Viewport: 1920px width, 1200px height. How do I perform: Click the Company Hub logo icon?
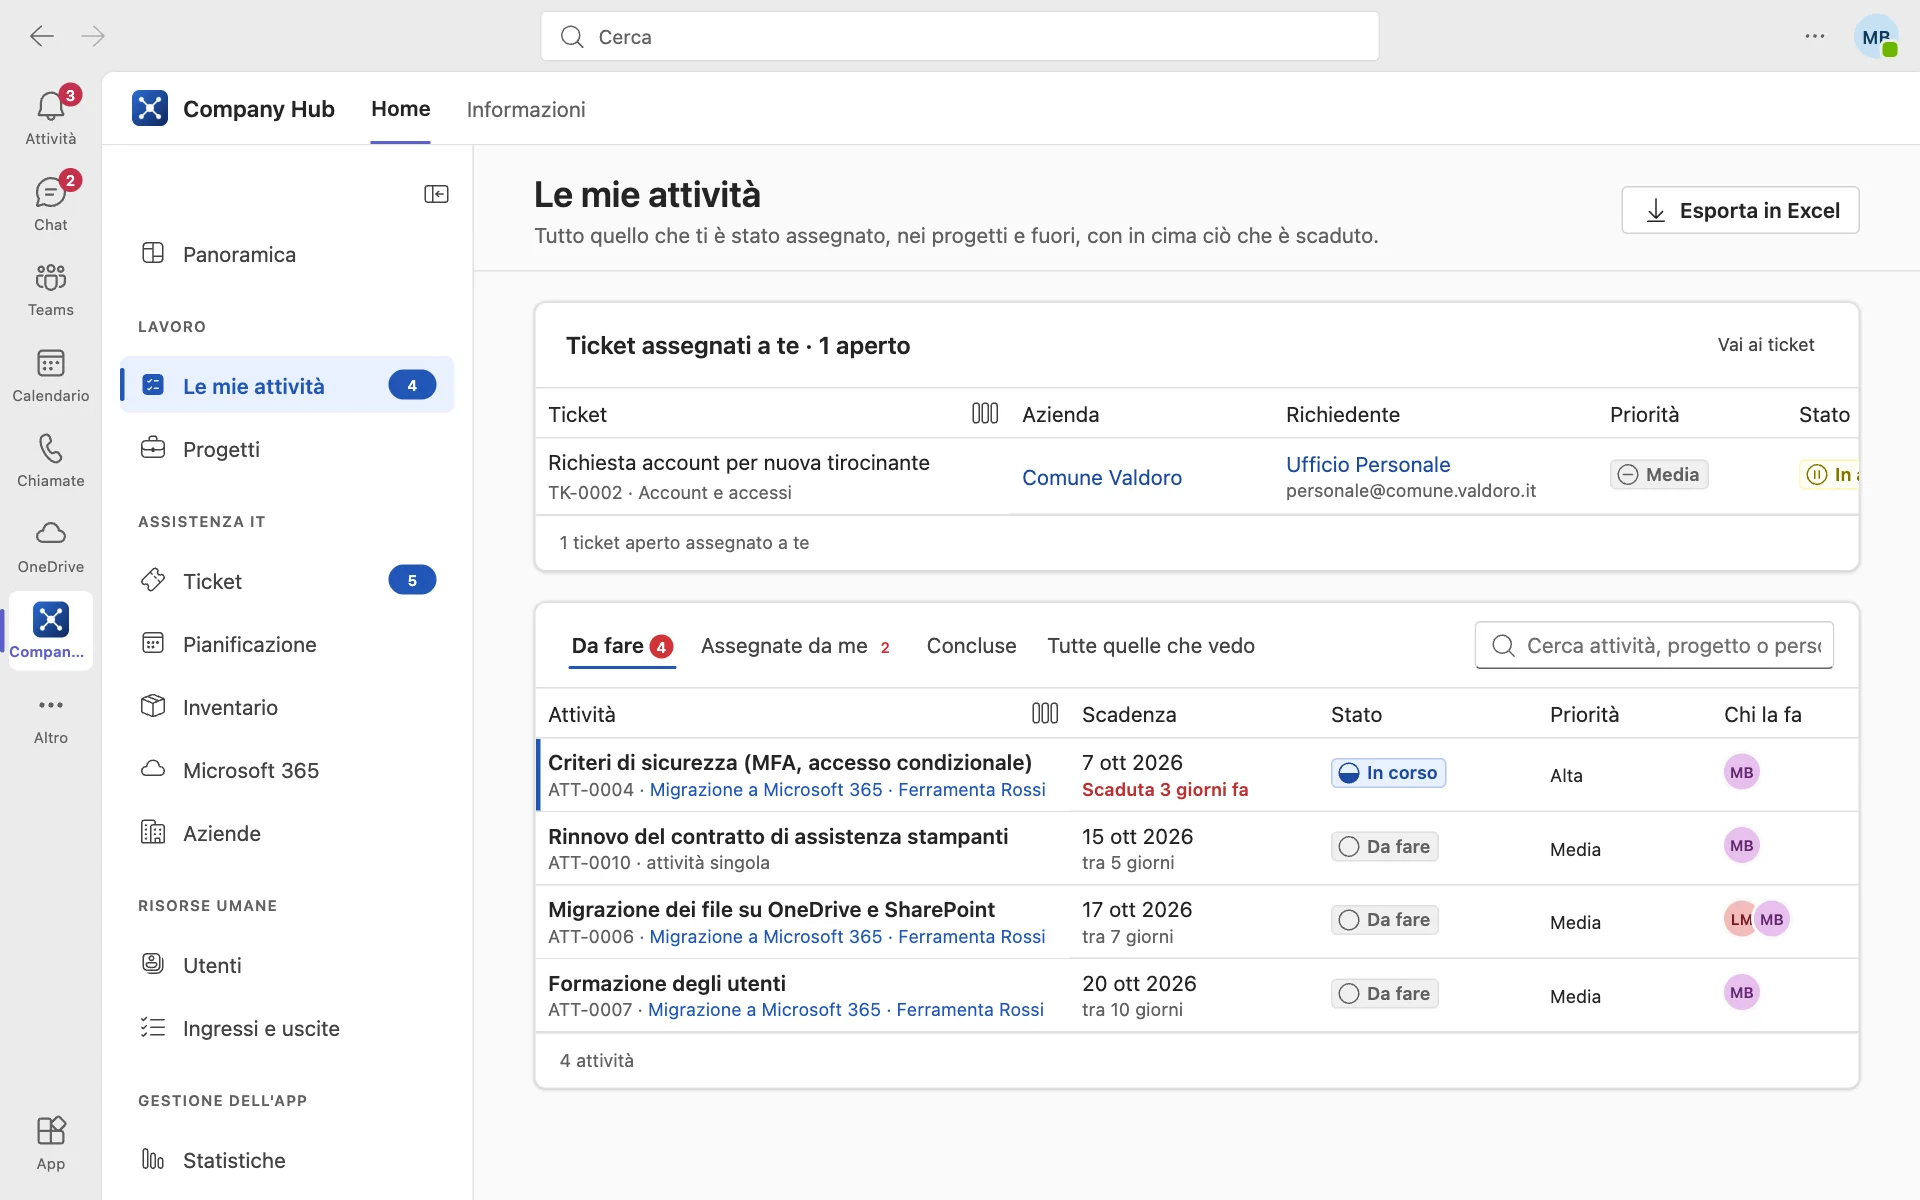[x=150, y=108]
